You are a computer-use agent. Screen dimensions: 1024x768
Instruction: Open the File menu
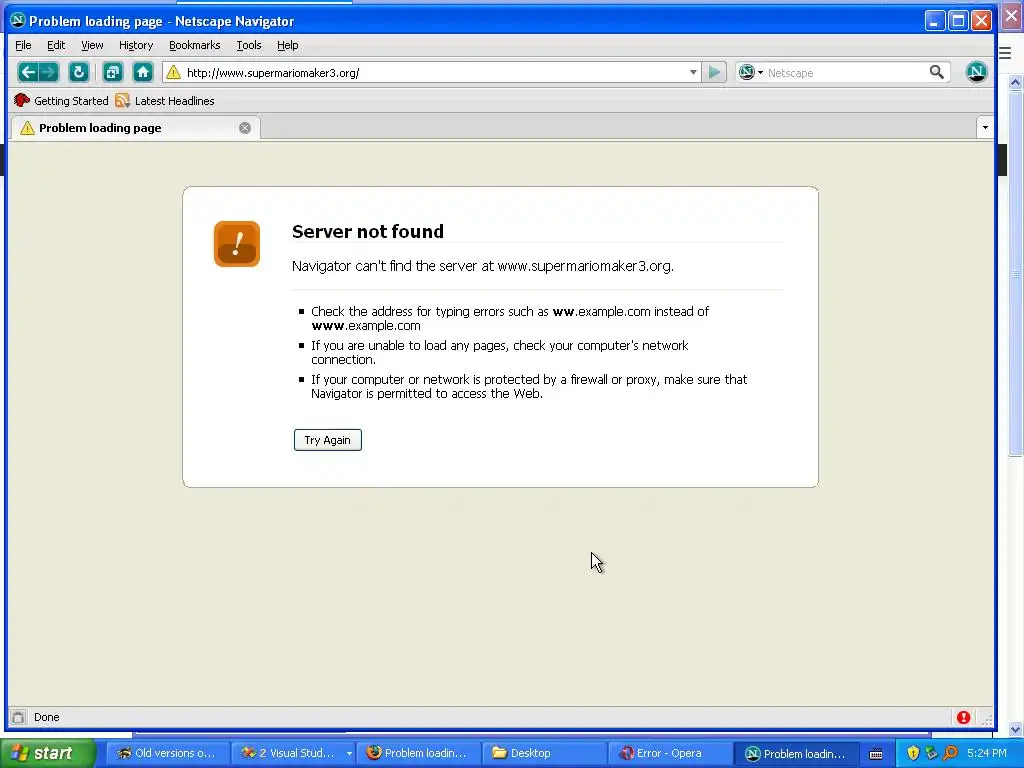click(x=23, y=45)
